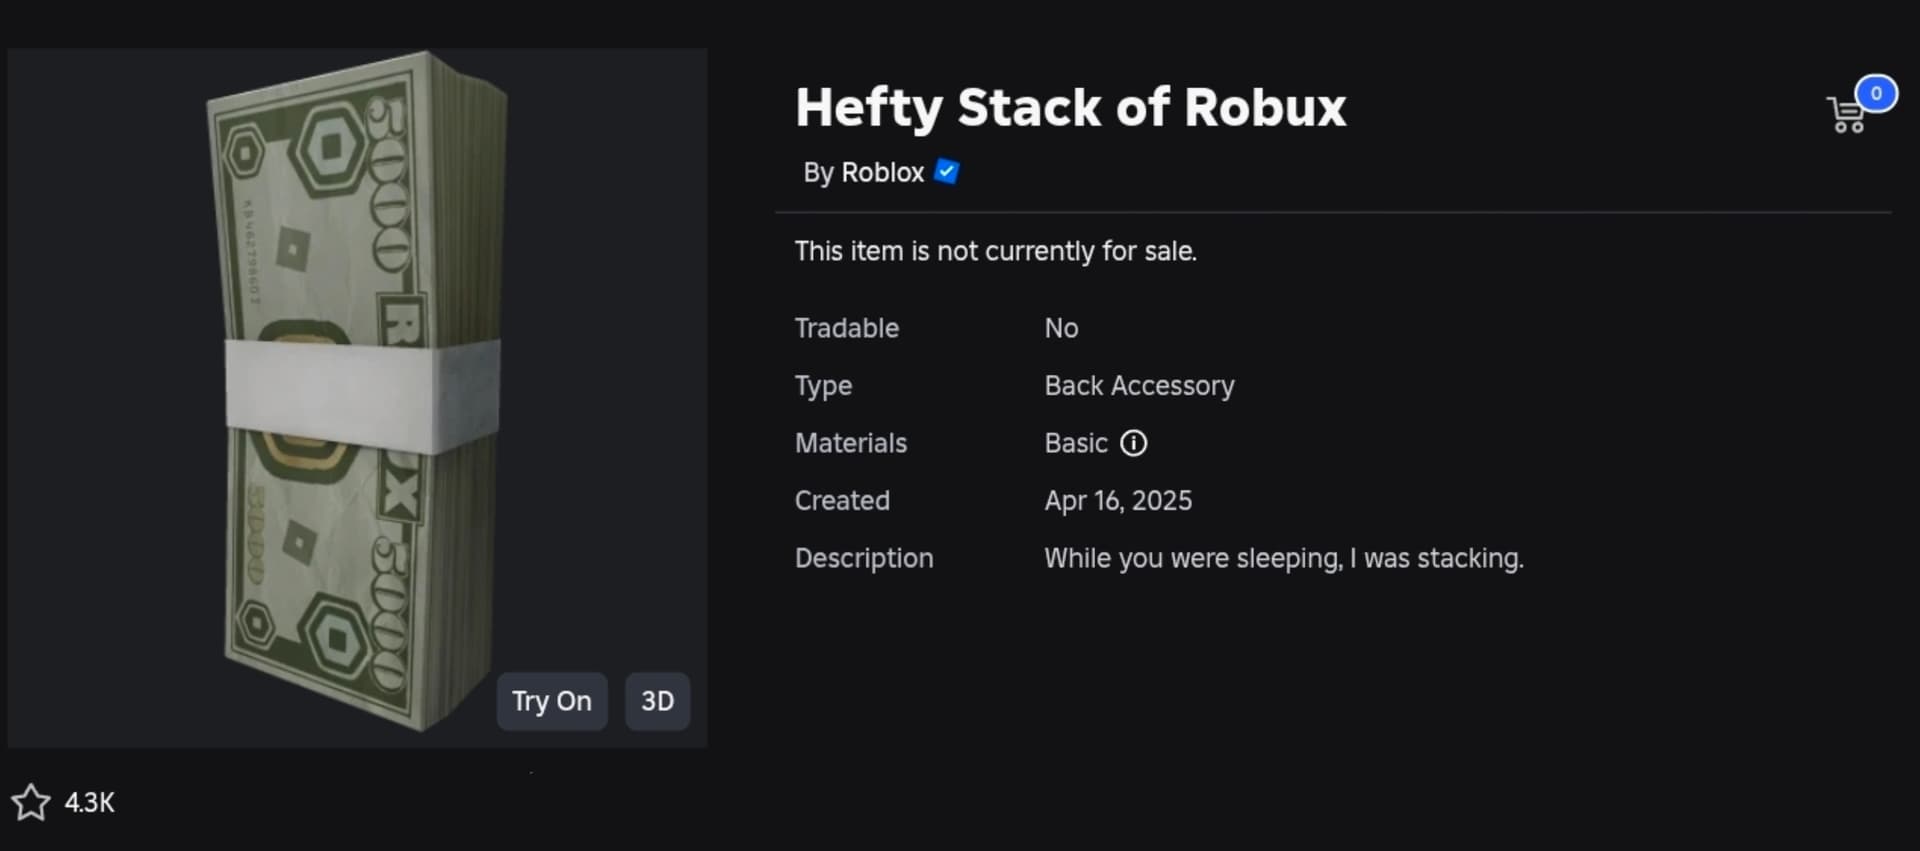Image resolution: width=1920 pixels, height=851 pixels.
Task: Click the Tradable value No
Action: [1061, 328]
